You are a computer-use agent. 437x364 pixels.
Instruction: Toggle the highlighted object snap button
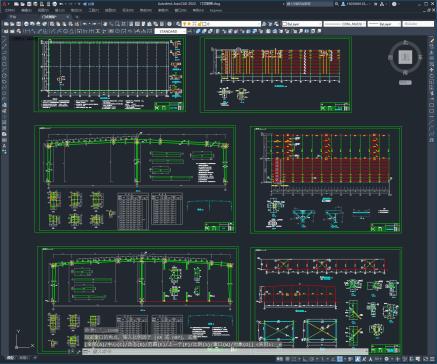[340, 359]
